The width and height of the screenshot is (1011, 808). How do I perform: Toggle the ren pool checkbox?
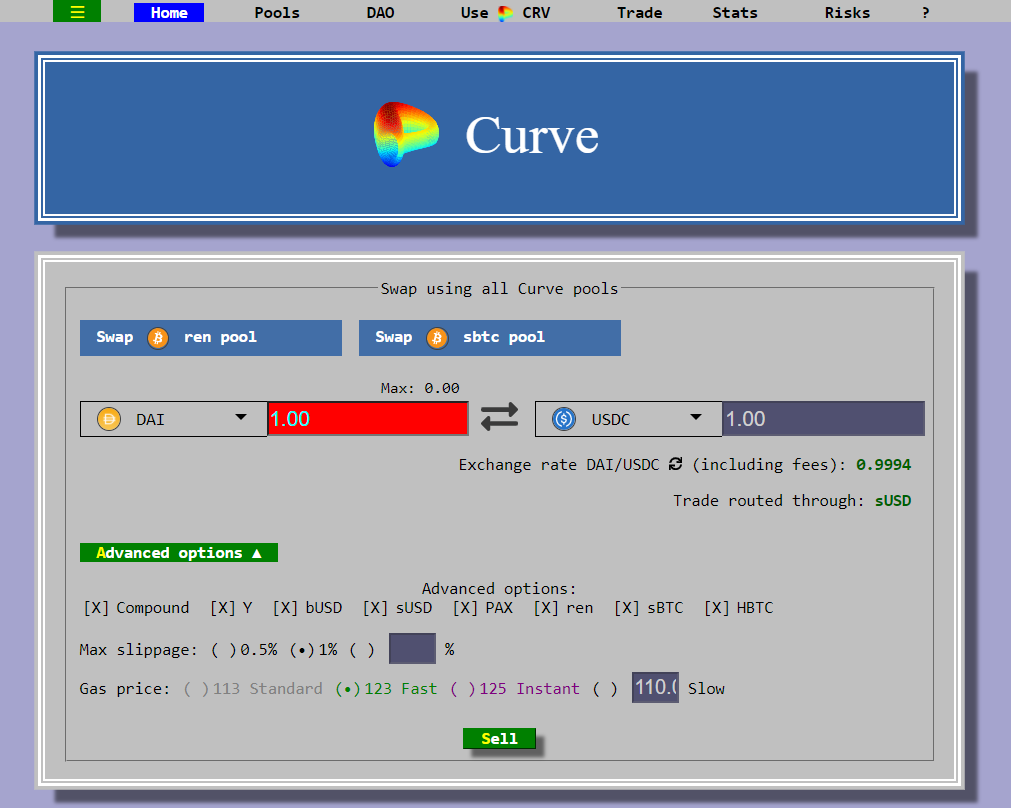point(563,607)
